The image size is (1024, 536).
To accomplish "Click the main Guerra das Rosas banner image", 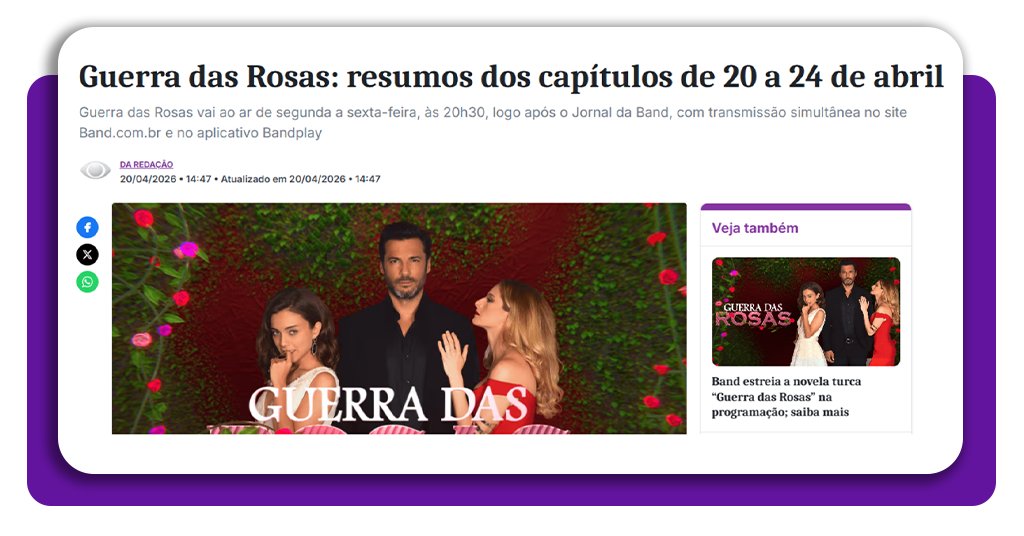I will (x=399, y=319).
